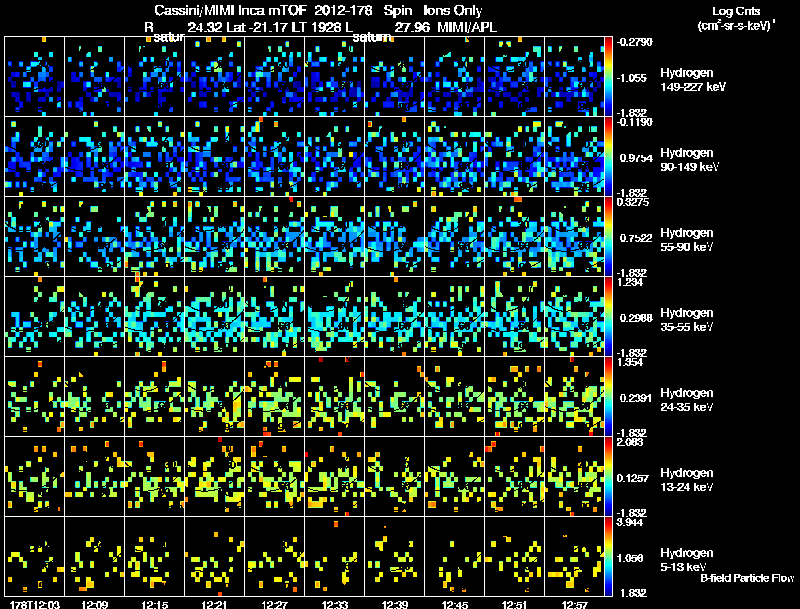The image size is (800, 609).
Task: Click the Hydrogen 24-35 keV color bar
Action: tap(608, 397)
